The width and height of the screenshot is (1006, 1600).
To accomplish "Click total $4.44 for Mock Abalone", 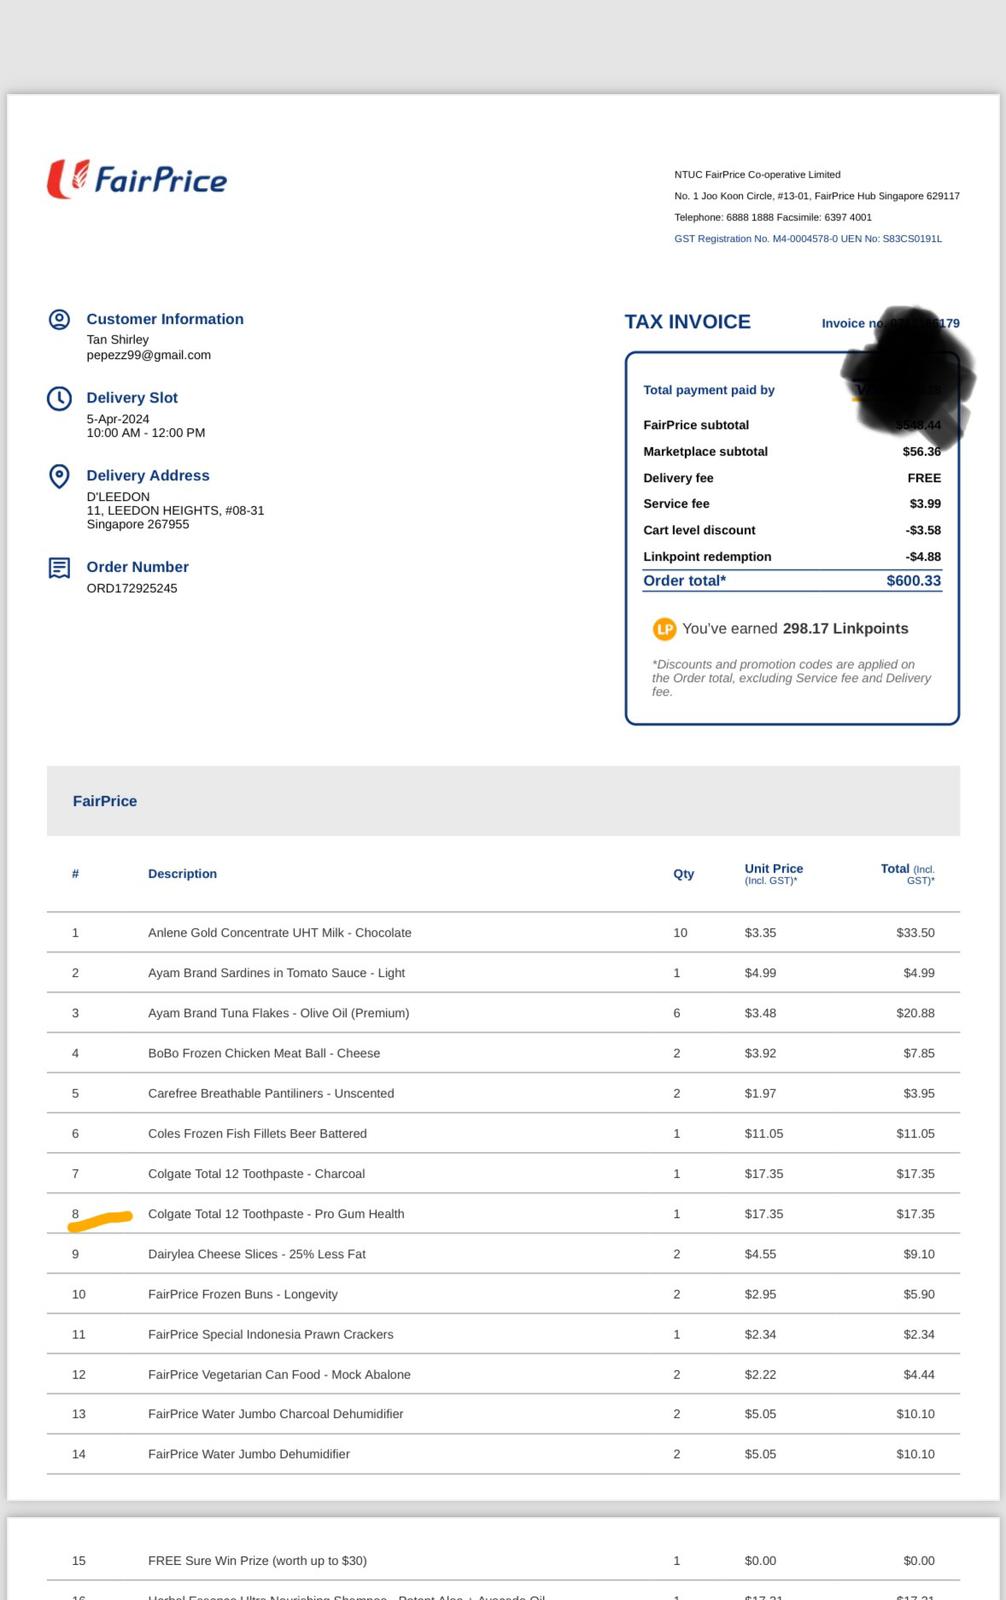I will pyautogui.click(x=919, y=1374).
